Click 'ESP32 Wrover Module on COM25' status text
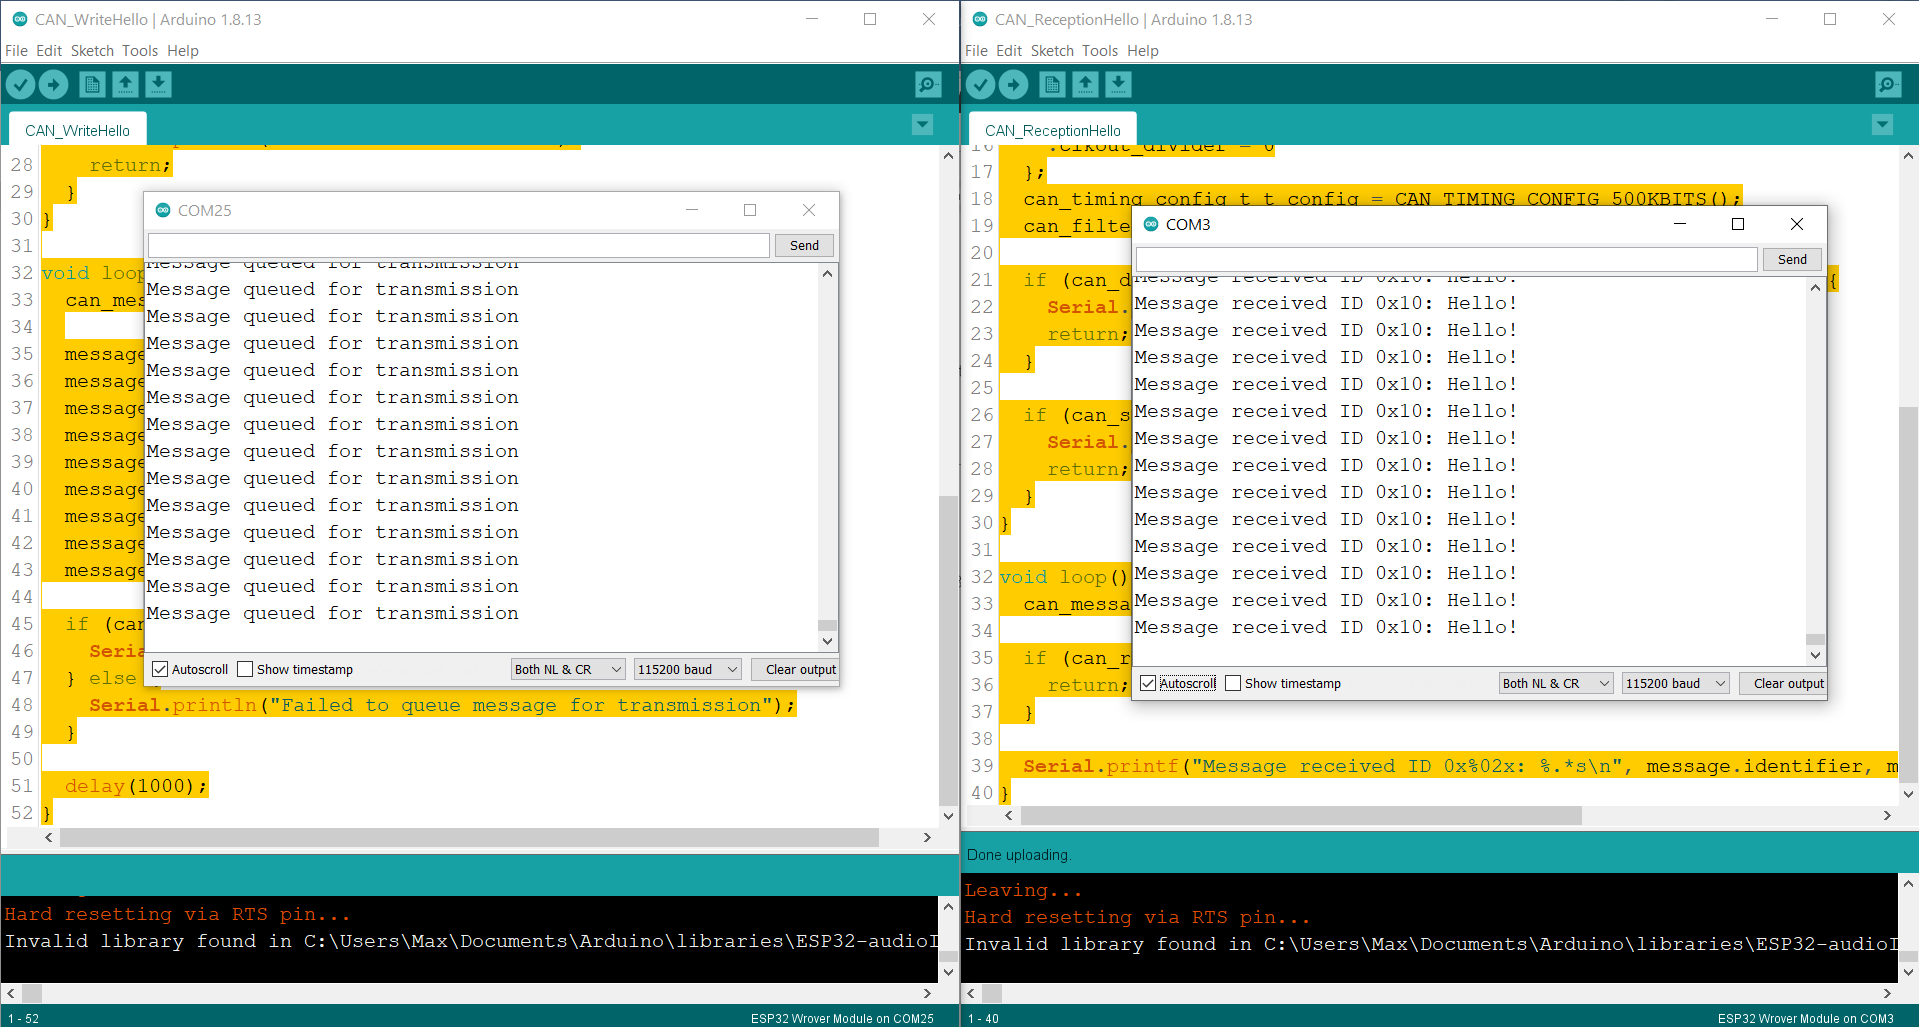Screen dimensions: 1919x1027 coord(842,1018)
